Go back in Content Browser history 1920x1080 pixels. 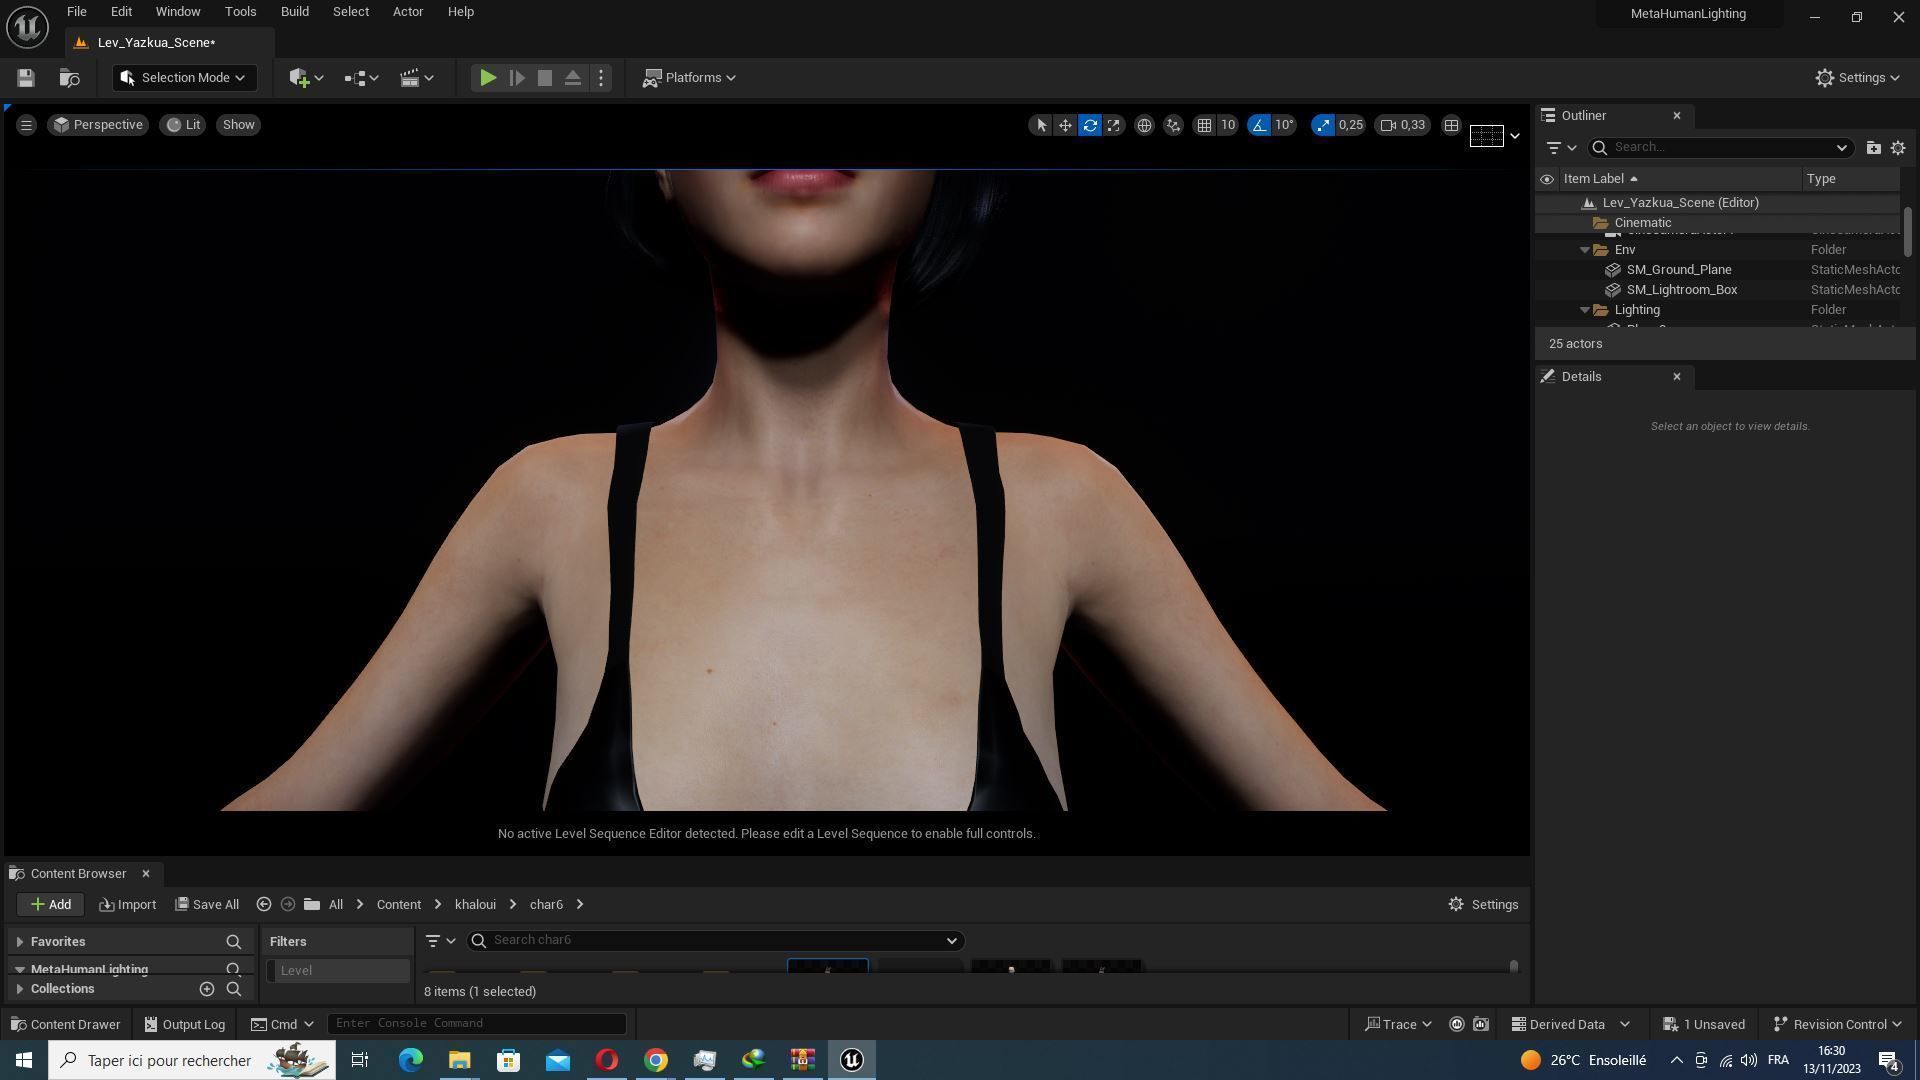point(264,905)
